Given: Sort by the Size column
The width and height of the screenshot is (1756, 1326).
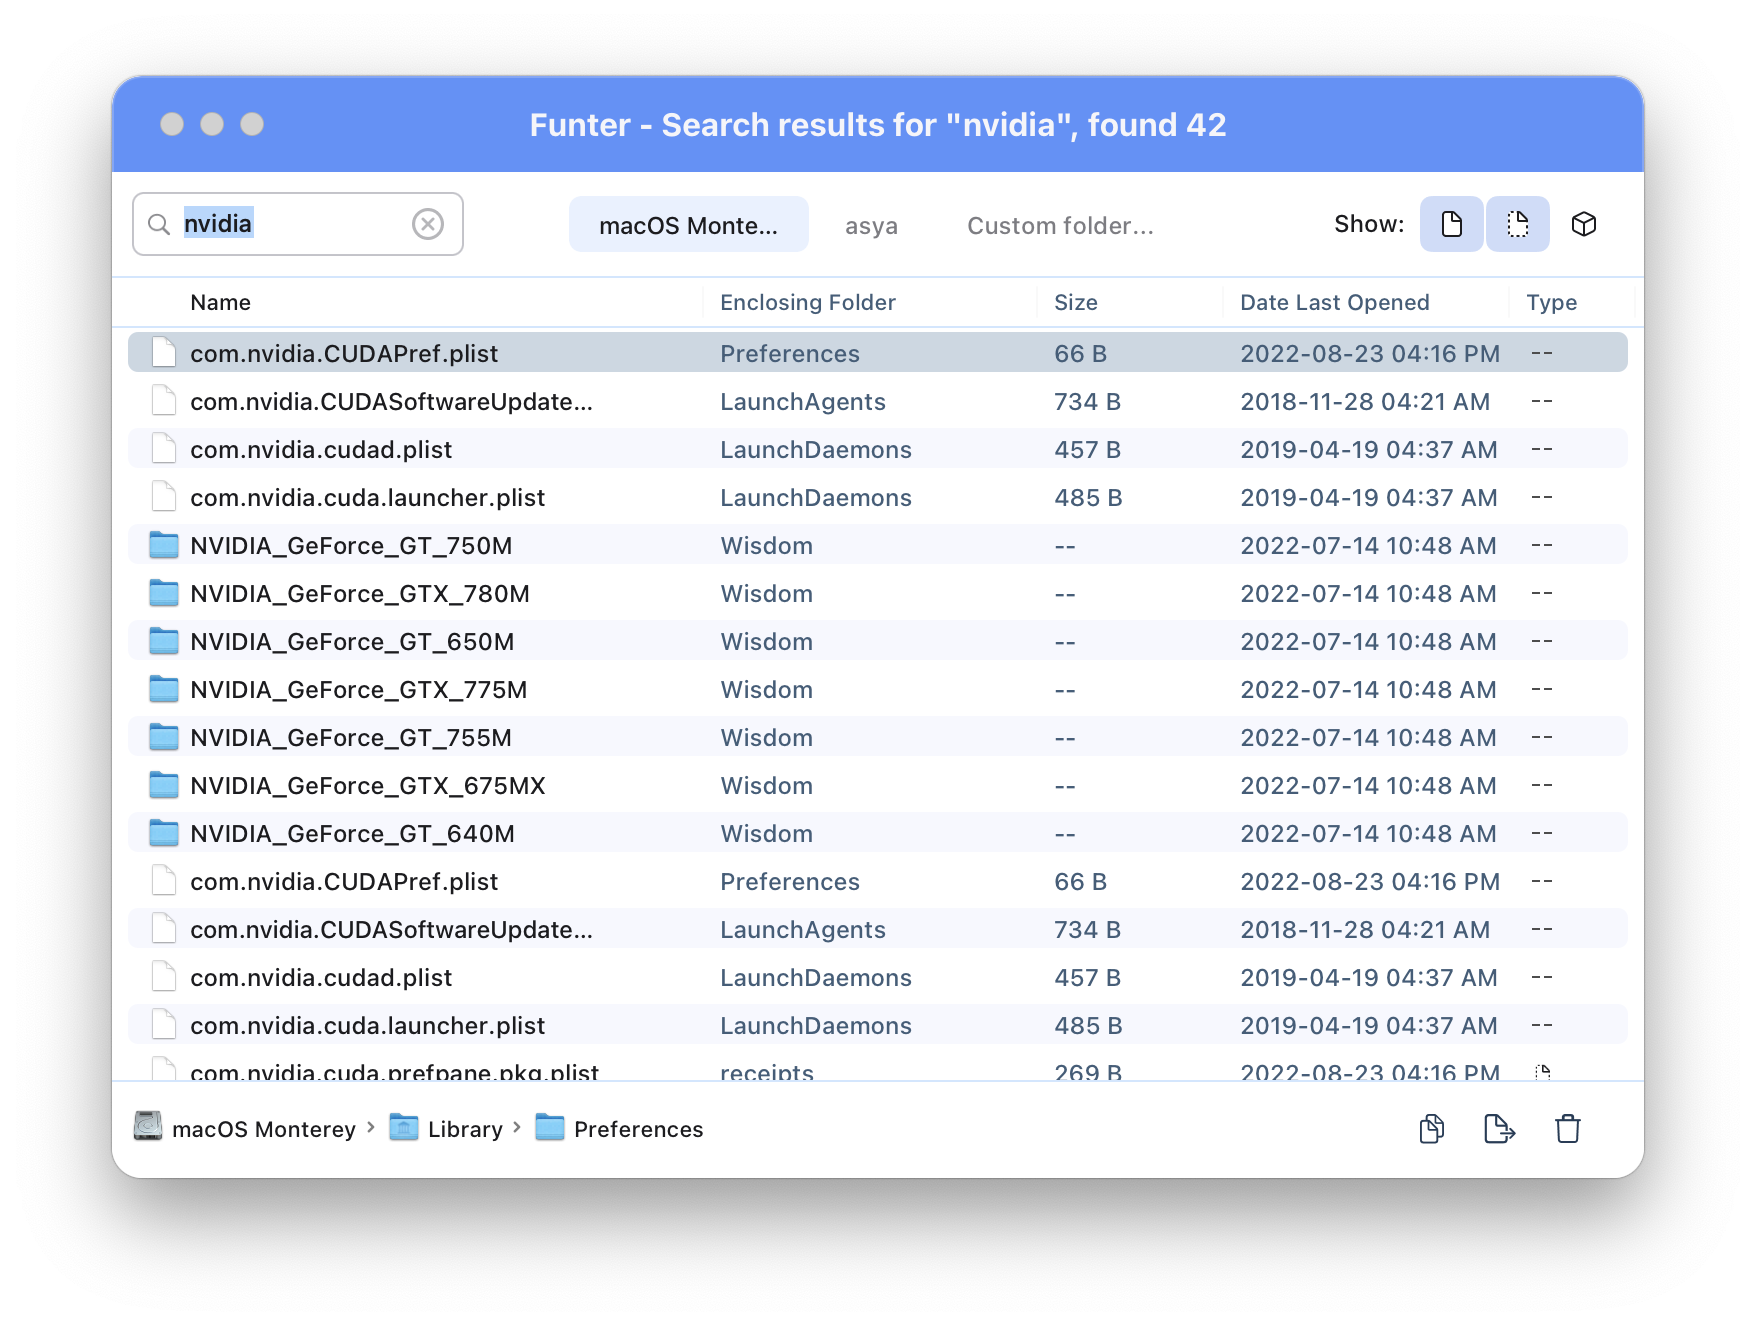Looking at the screenshot, I should 1076,302.
